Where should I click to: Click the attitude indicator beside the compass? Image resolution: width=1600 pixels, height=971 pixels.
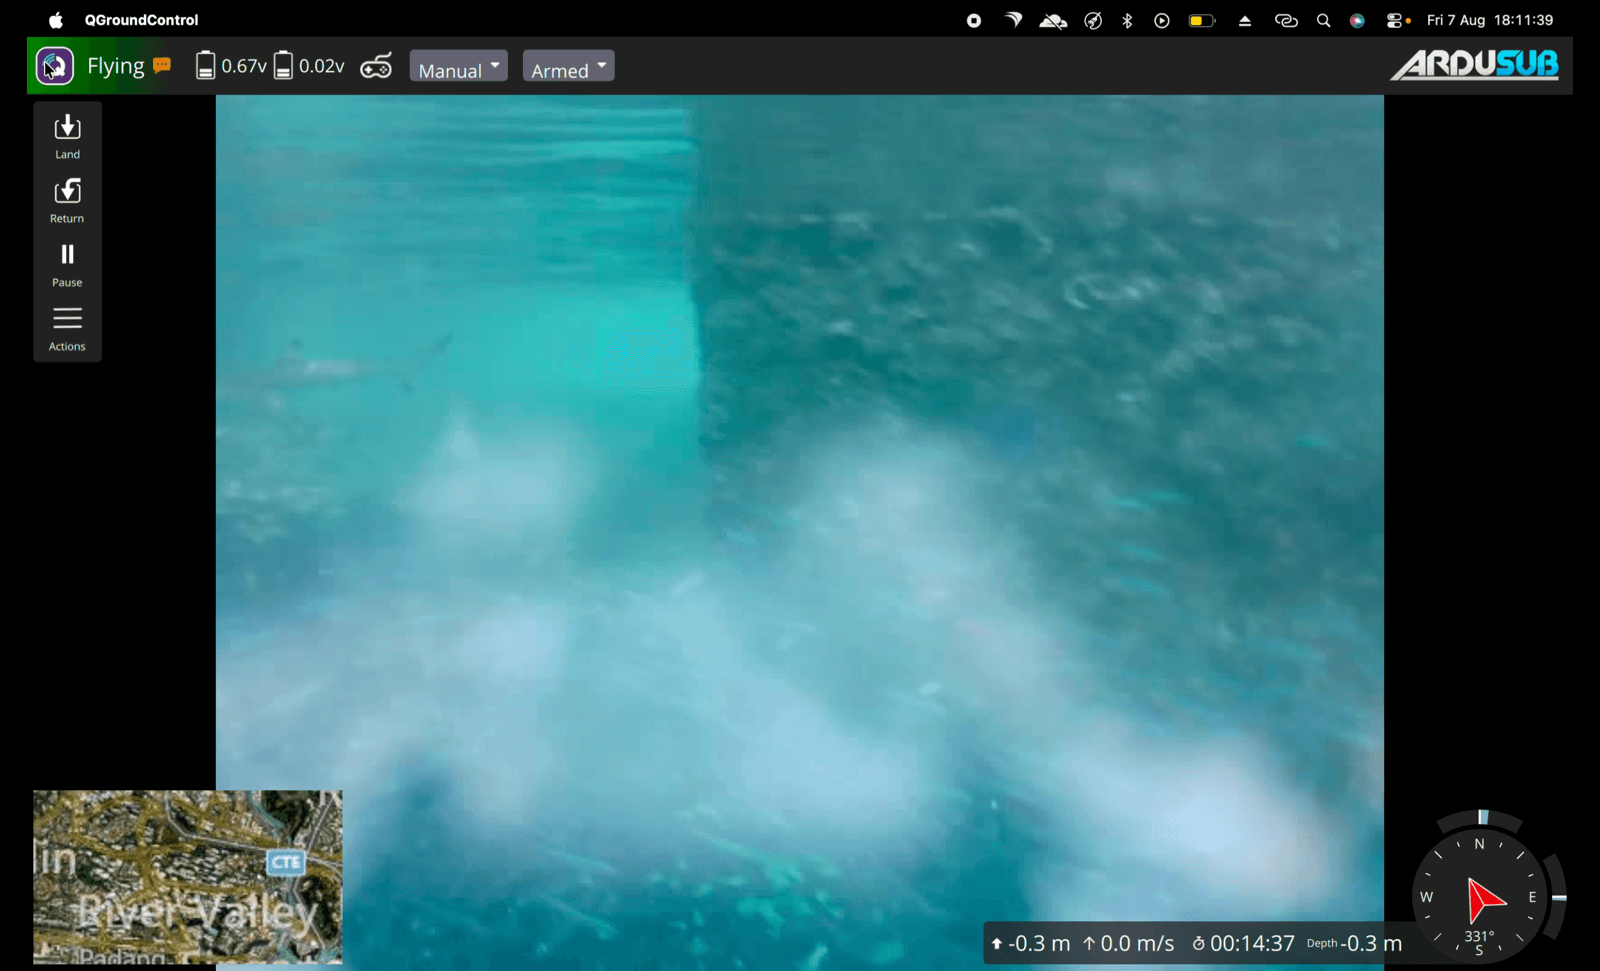[x=1556, y=897]
